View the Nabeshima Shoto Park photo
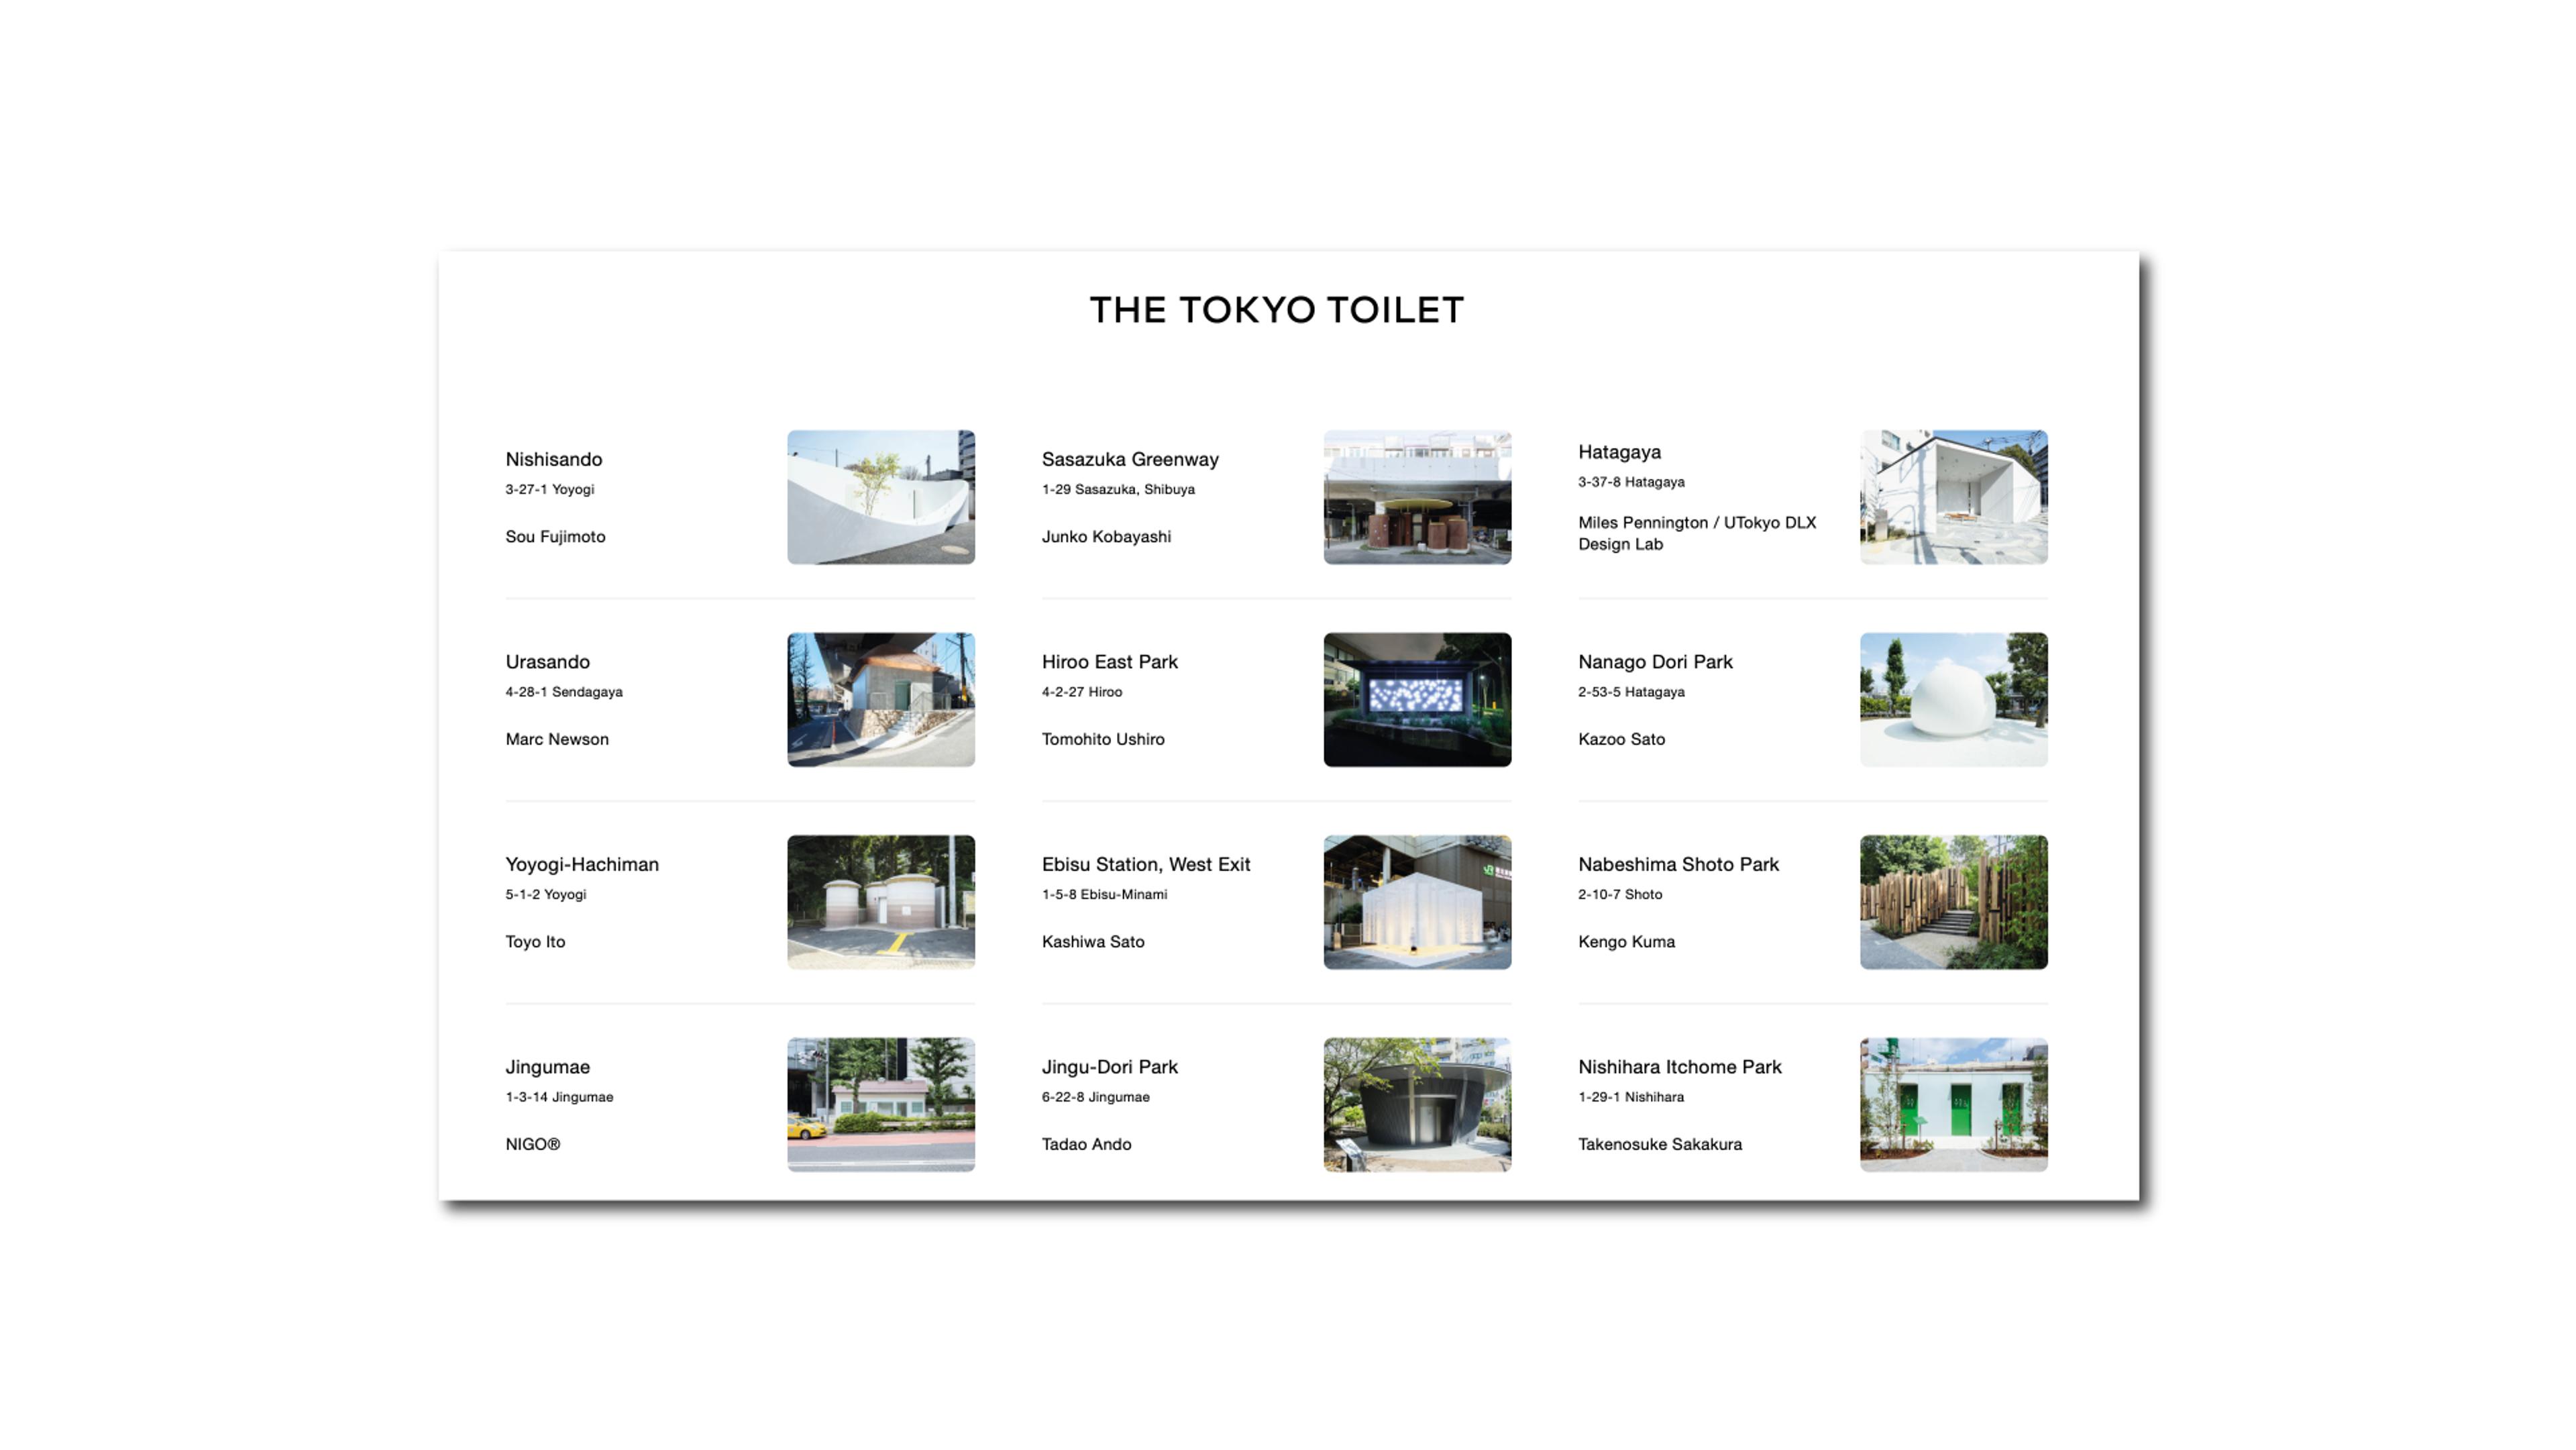The height and width of the screenshot is (1450, 2576). (x=1953, y=902)
